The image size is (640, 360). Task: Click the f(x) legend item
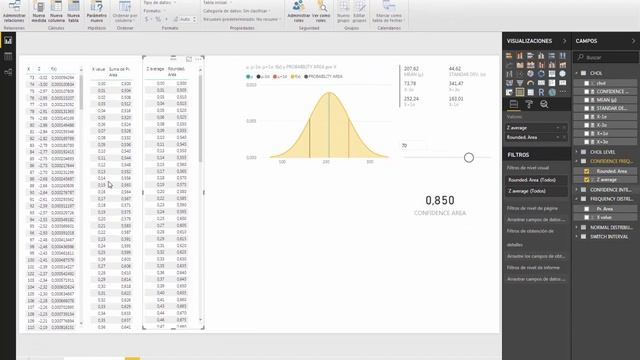pyautogui.click(x=296, y=77)
